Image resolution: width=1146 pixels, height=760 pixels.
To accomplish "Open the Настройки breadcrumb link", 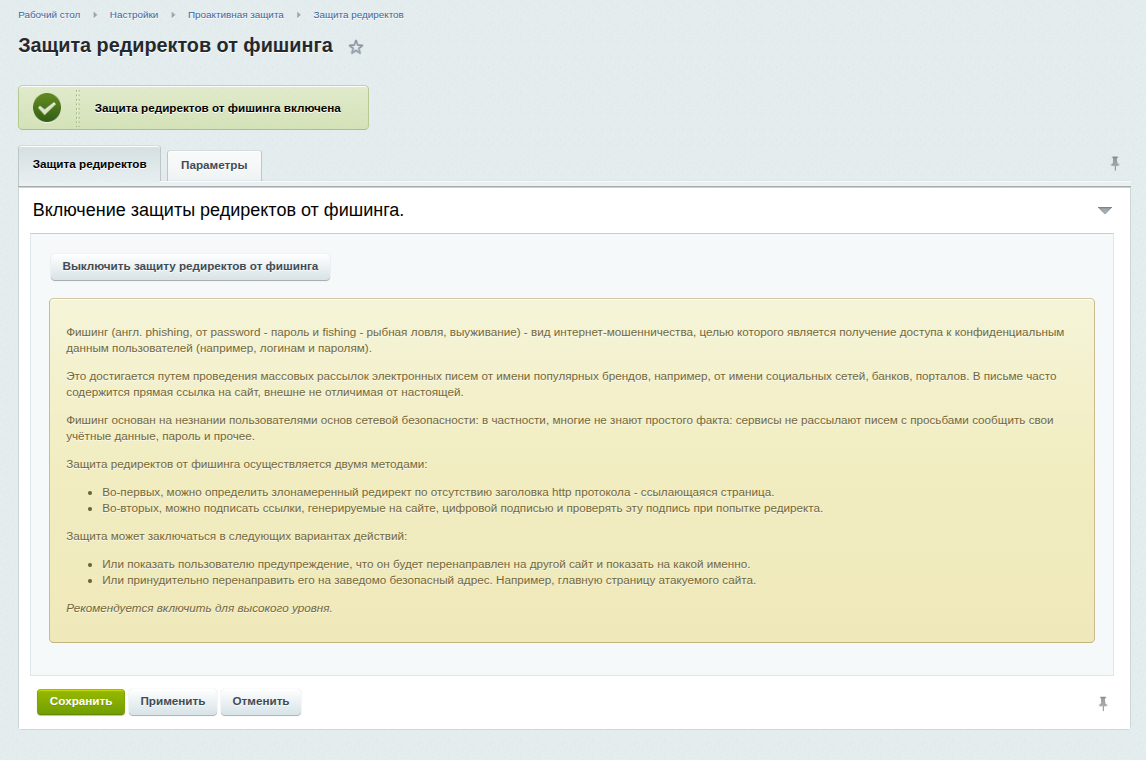I will coord(134,15).
